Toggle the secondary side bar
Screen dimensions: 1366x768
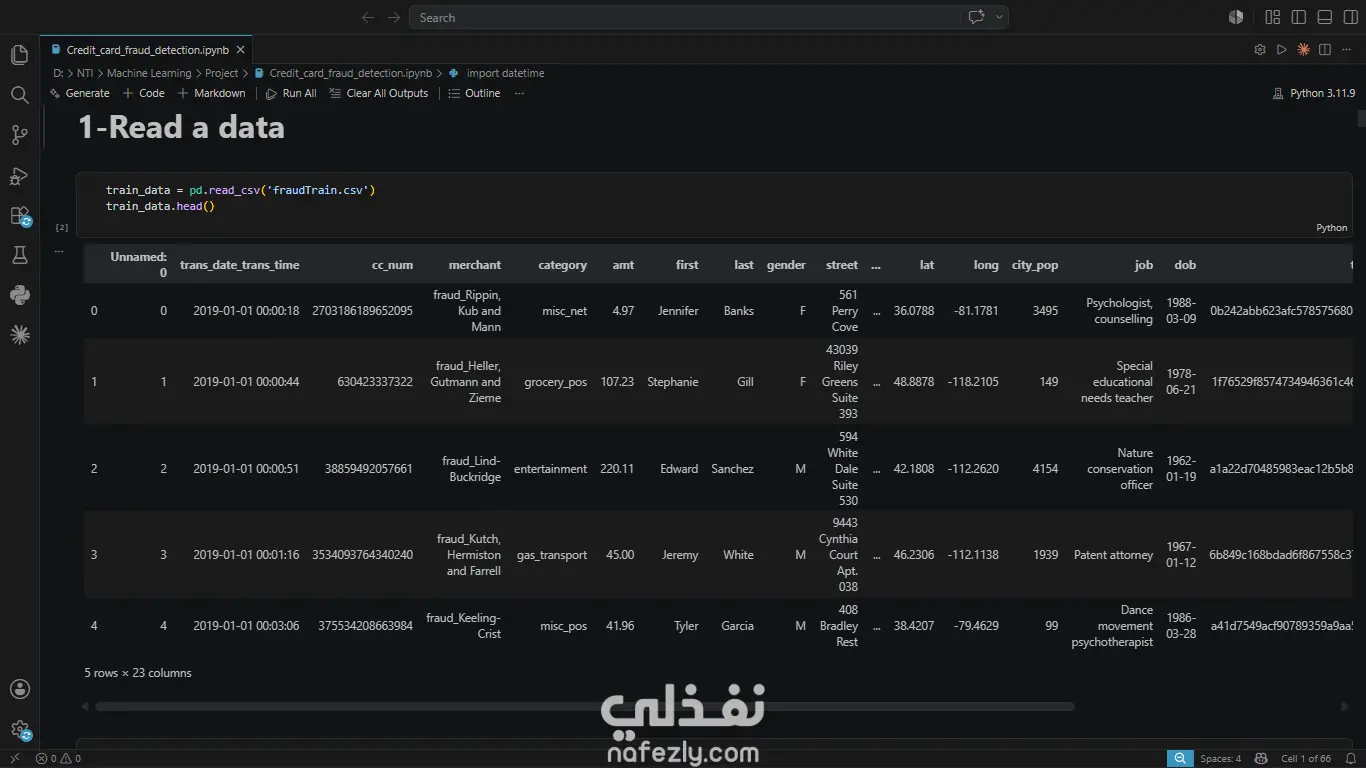point(1351,17)
